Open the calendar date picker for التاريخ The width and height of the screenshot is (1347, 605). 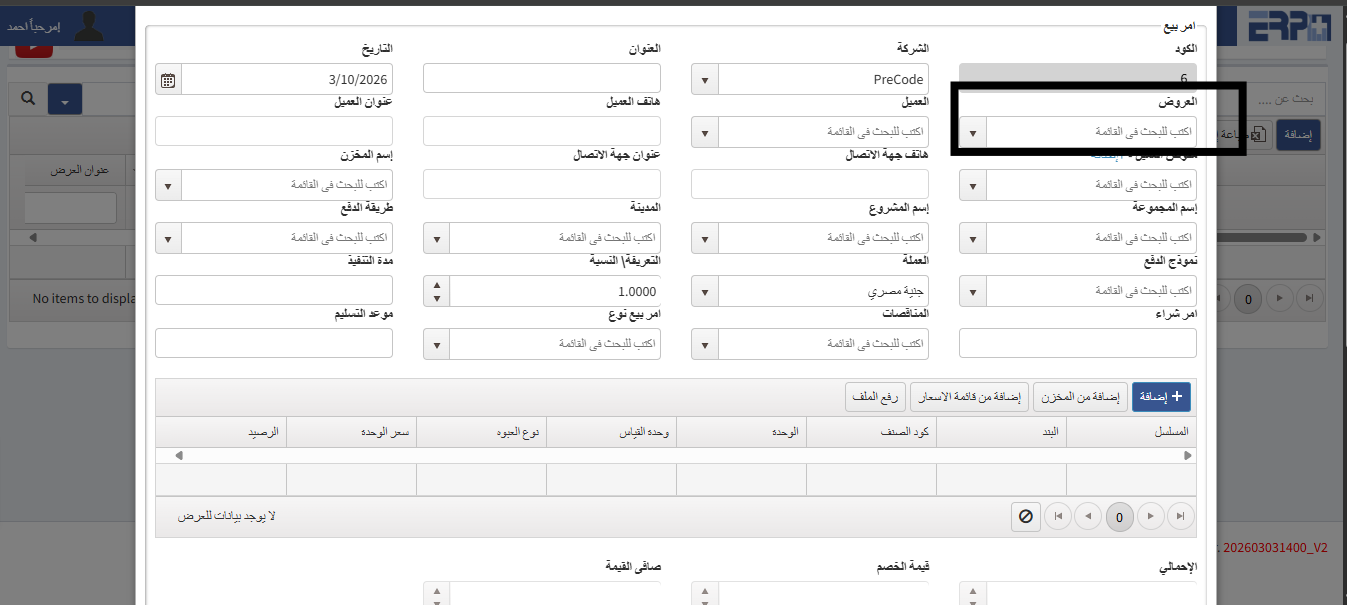(x=167, y=78)
